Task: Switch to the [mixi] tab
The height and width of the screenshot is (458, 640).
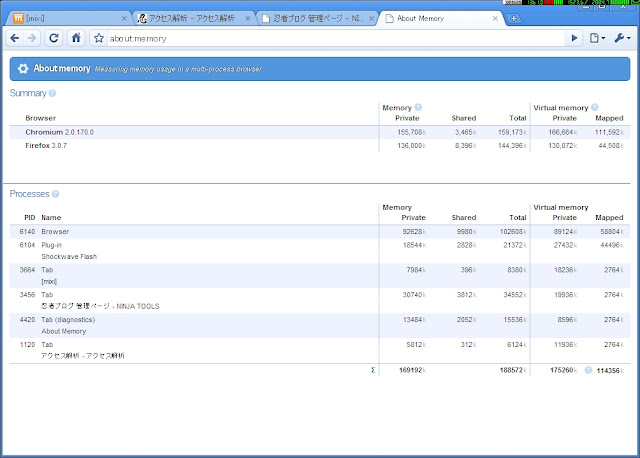Action: pos(65,18)
